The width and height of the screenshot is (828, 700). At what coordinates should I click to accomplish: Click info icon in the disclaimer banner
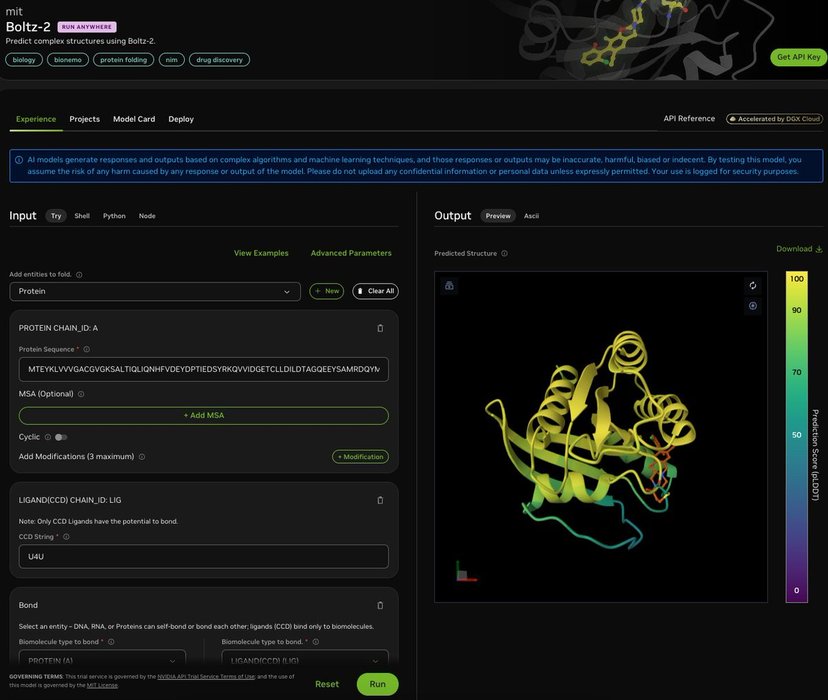(19, 160)
